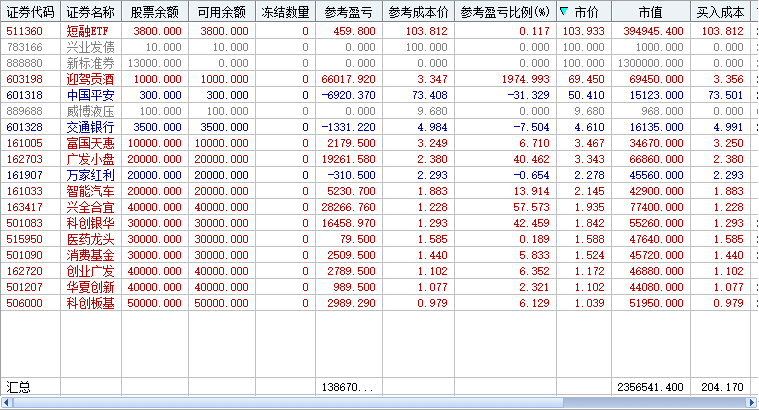
Task: Click summary buy cost 204.170
Action: 722,387
